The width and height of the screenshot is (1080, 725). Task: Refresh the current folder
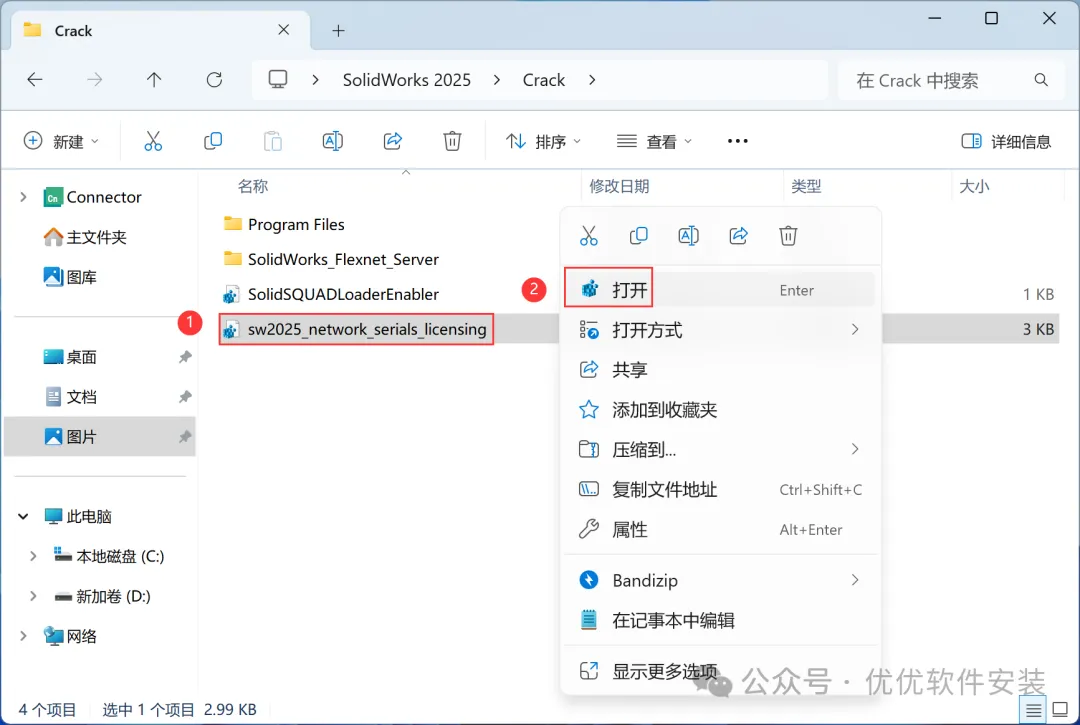214,80
